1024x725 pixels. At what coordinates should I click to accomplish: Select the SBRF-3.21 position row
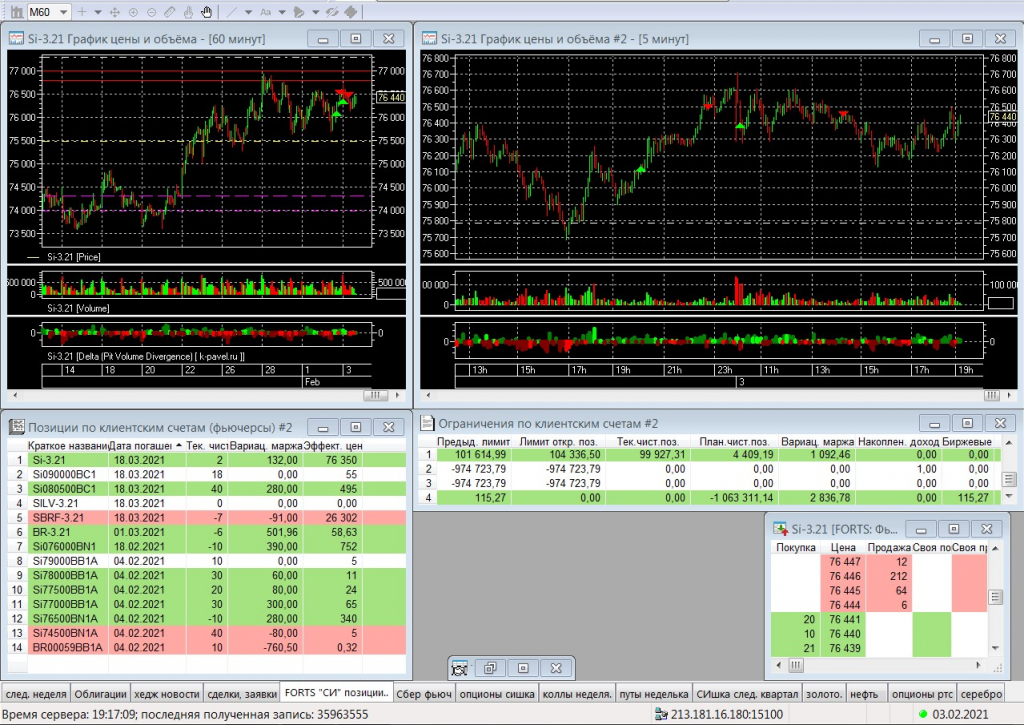point(206,517)
